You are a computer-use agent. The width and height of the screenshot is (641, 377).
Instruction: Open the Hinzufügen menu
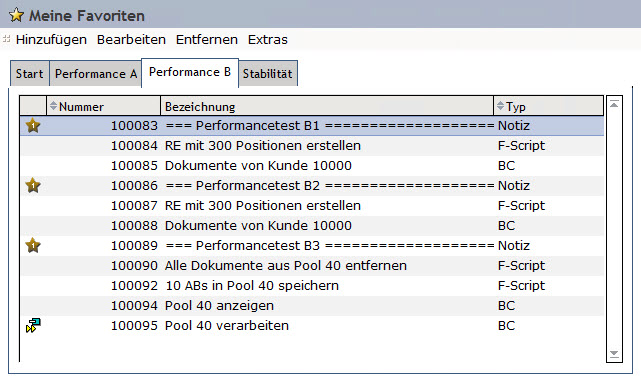tap(51, 40)
